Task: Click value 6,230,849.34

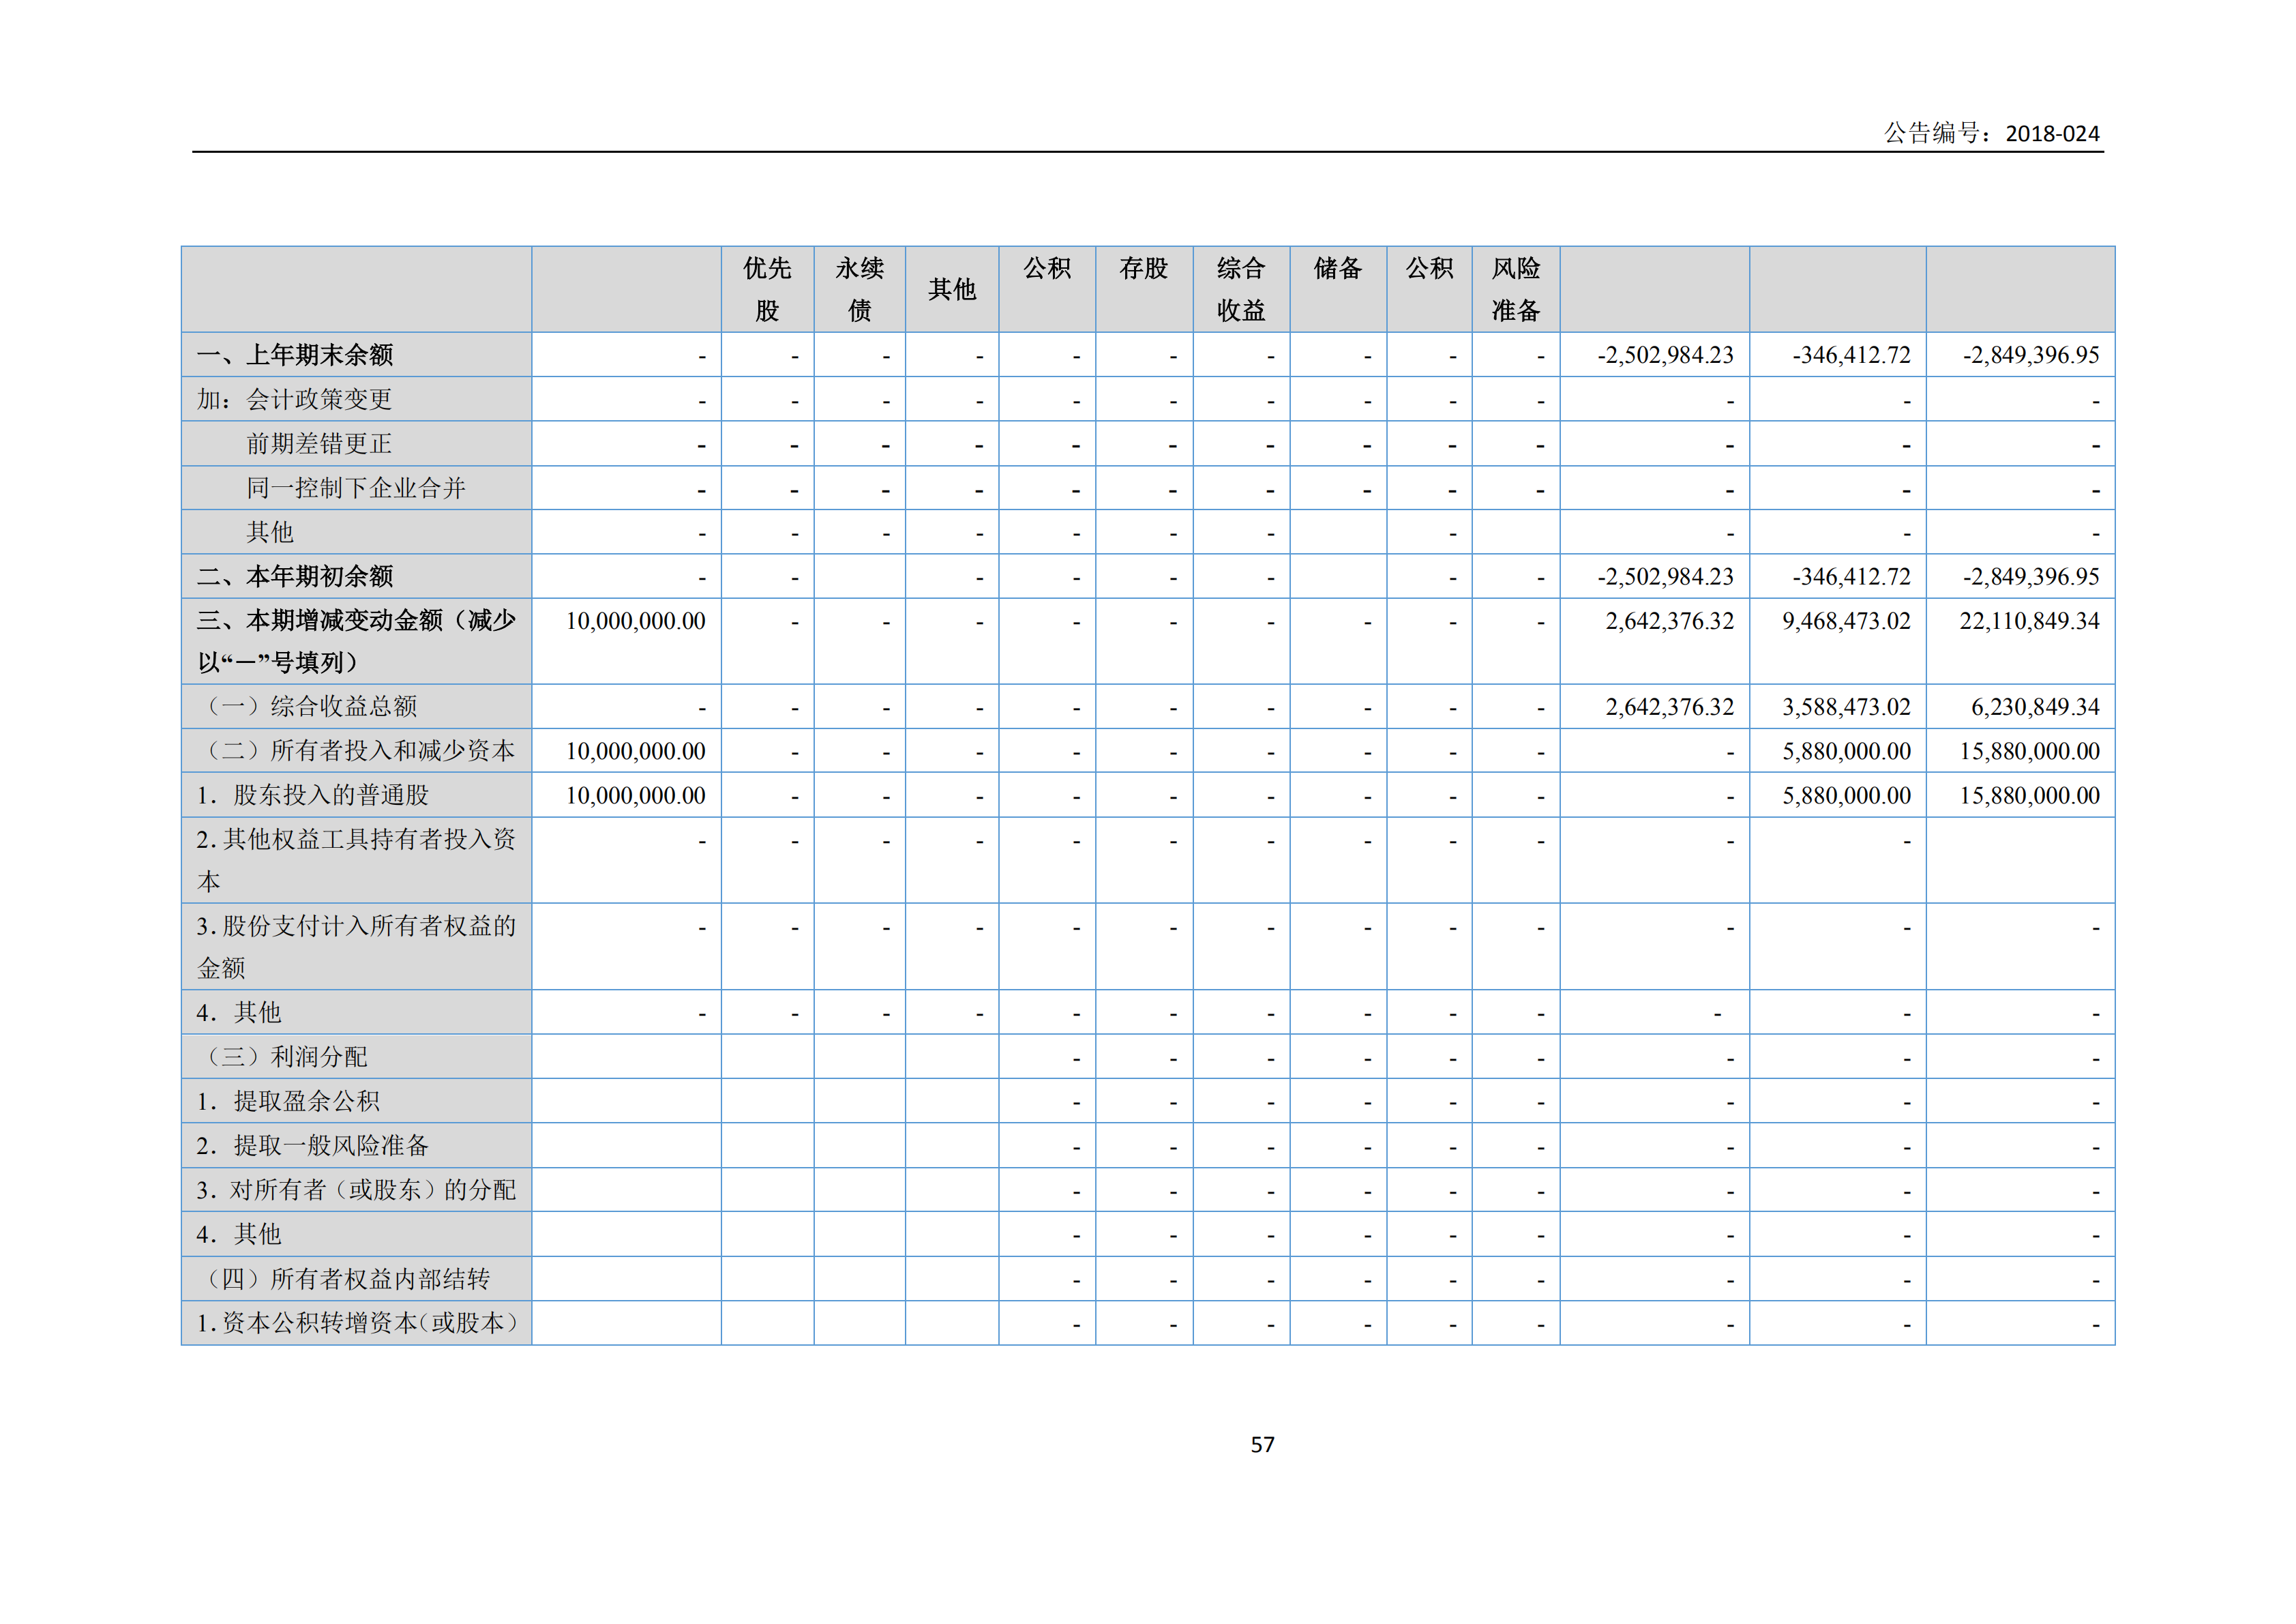Action: click(x=2035, y=707)
